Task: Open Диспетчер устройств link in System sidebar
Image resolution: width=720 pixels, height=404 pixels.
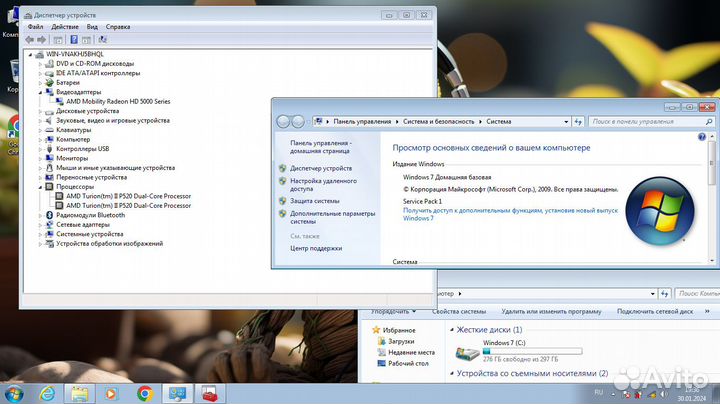Action: coord(321,168)
